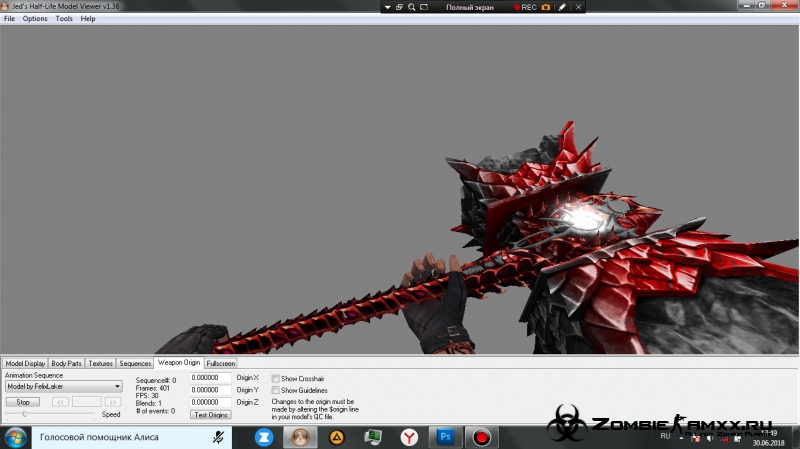Viewport: 800px width, 449px height.
Task: Switch to the Body Parts tab
Action: 66,363
